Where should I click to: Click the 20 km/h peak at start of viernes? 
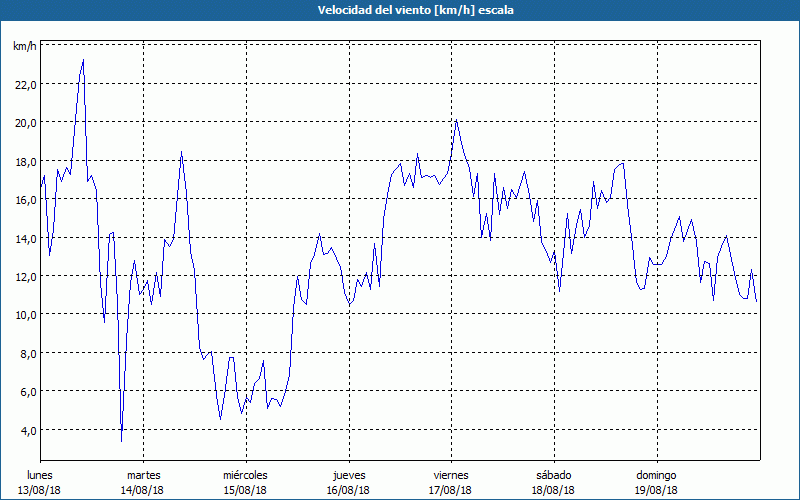click(457, 120)
